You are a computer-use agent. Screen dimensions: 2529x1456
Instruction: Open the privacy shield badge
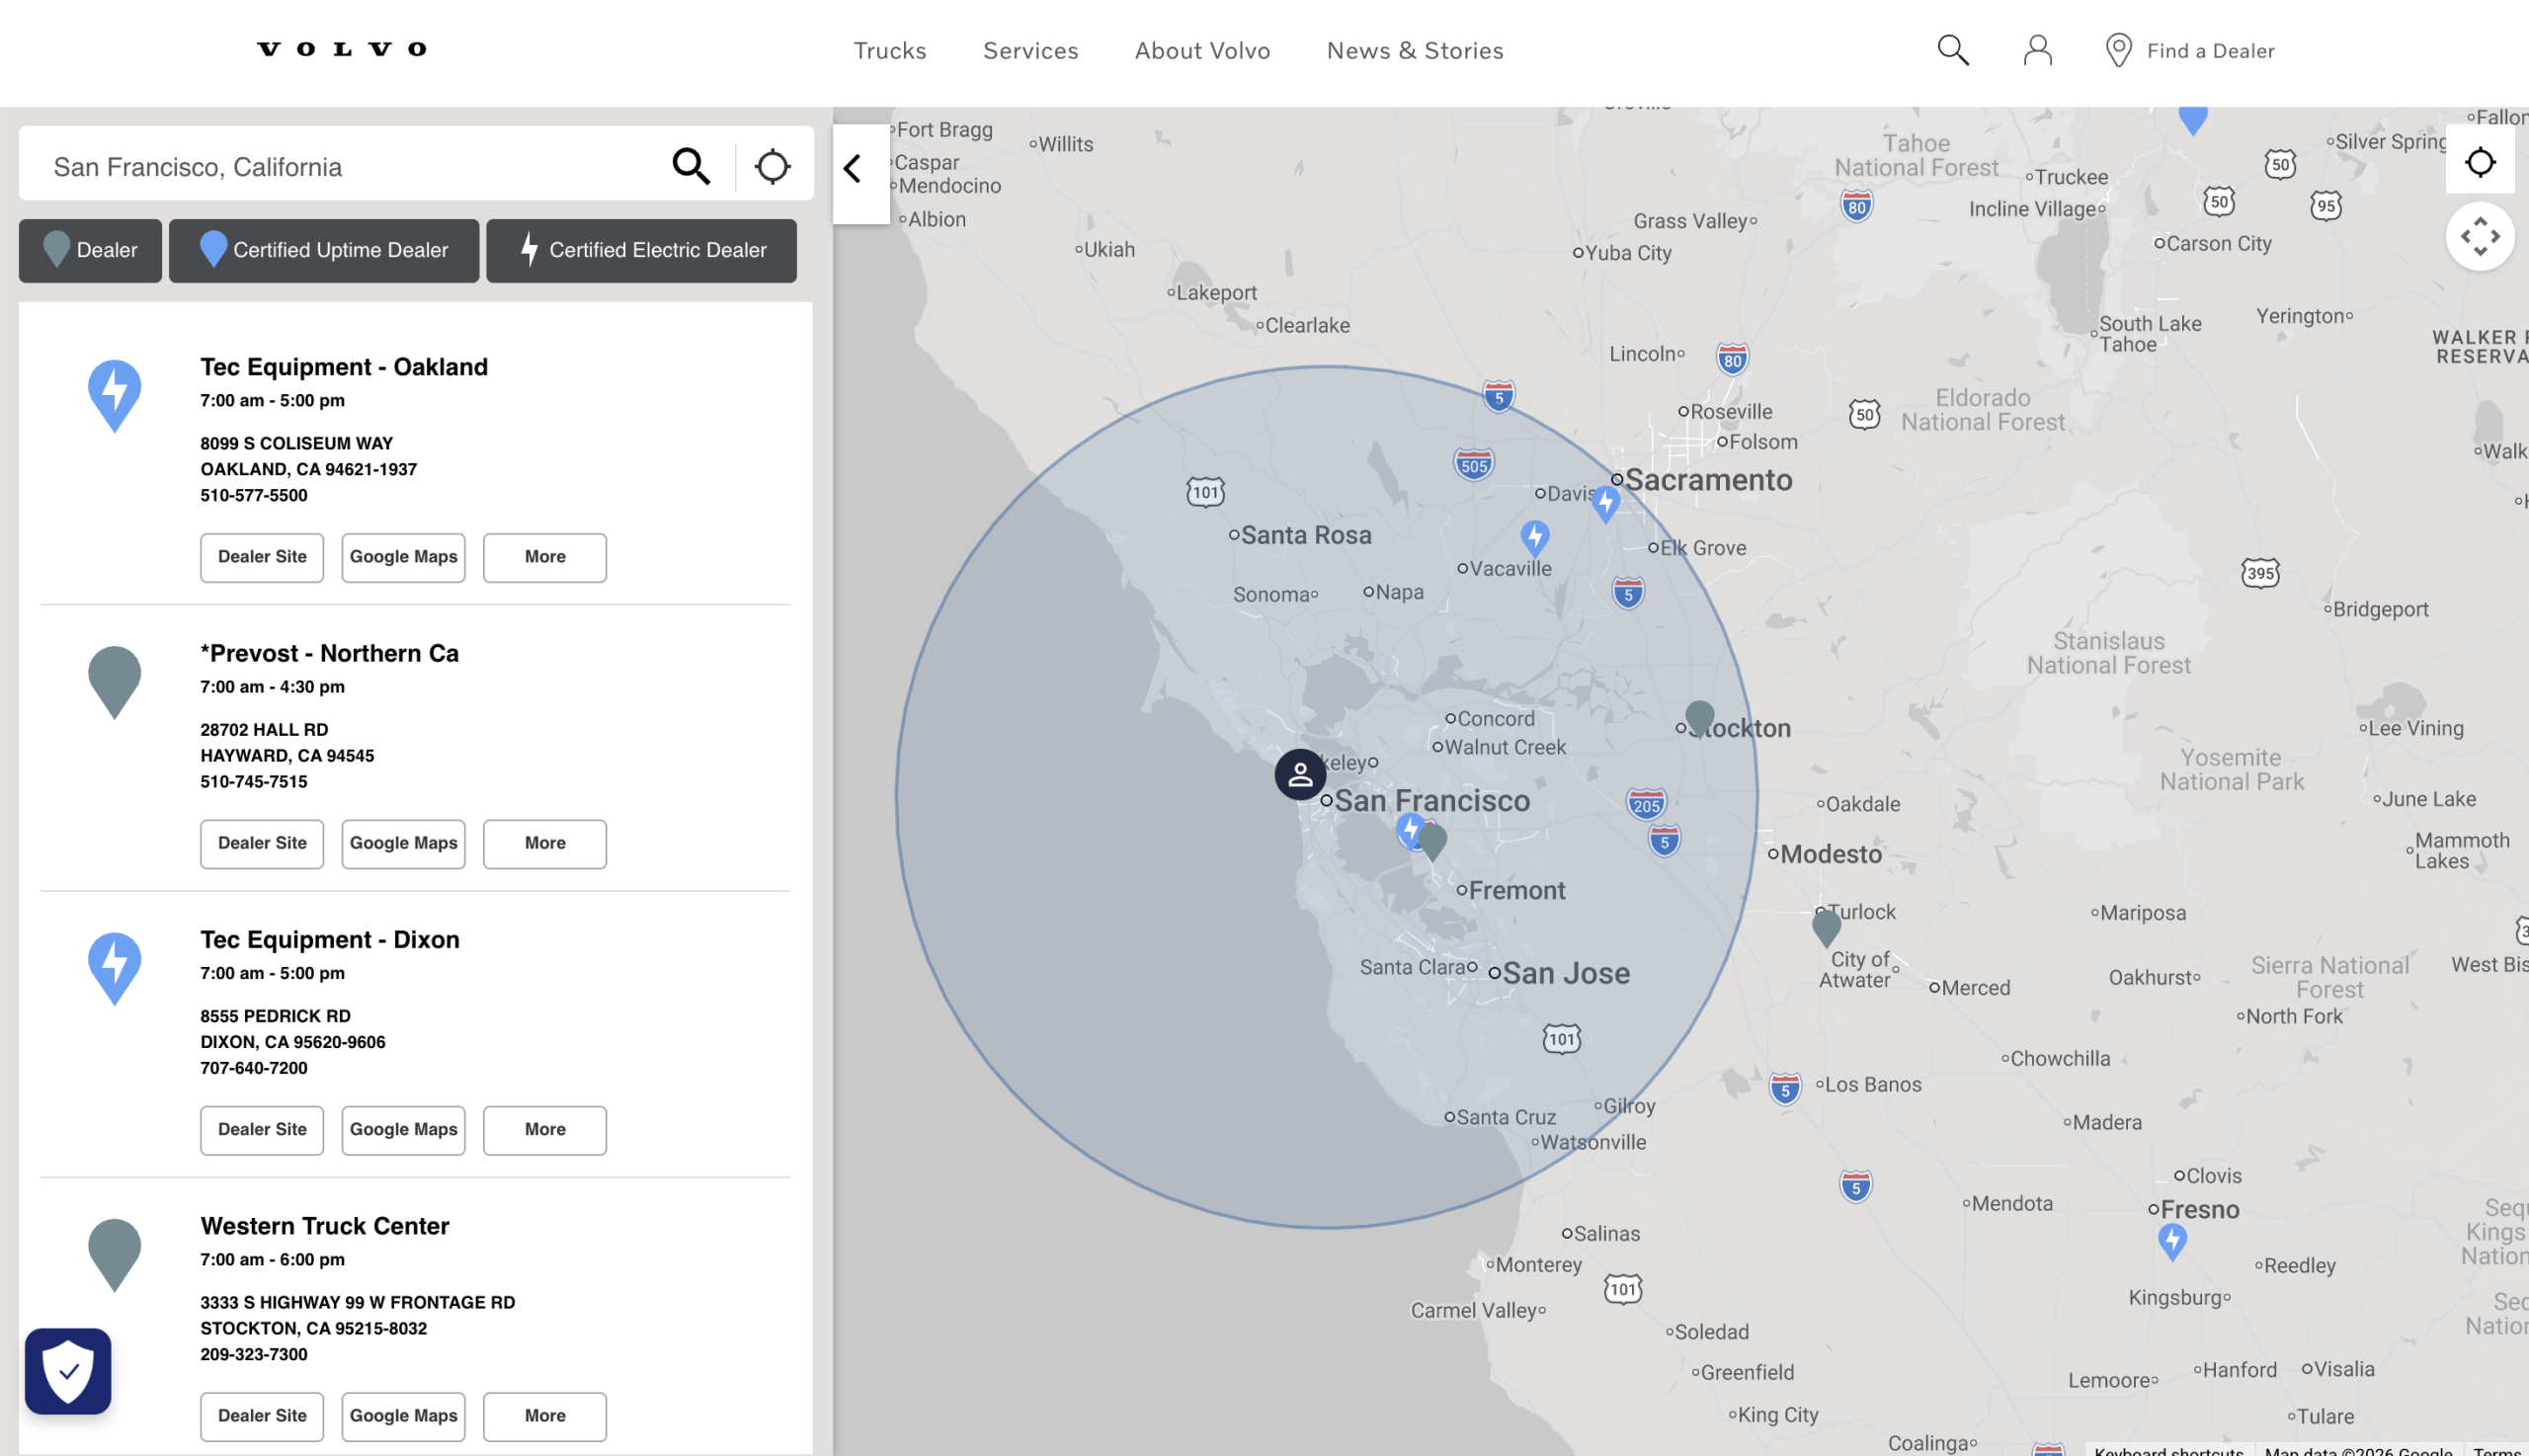coord(68,1370)
